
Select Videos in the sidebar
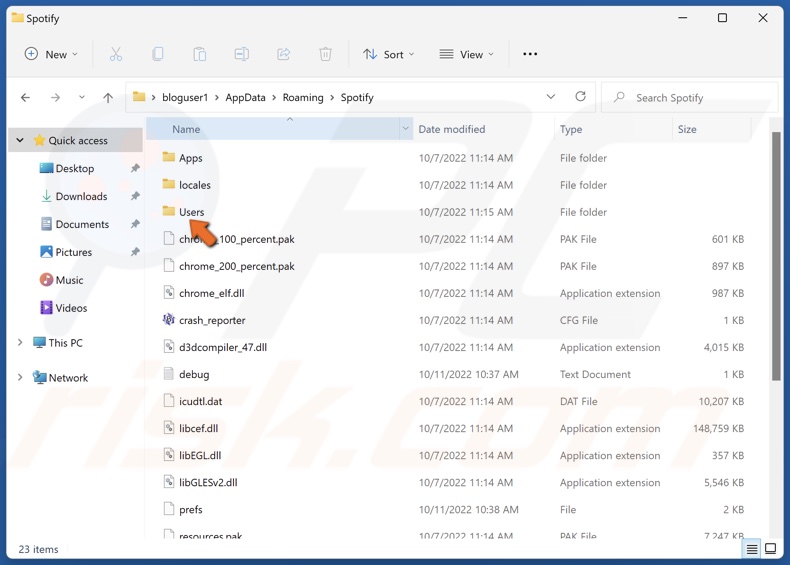[x=71, y=308]
